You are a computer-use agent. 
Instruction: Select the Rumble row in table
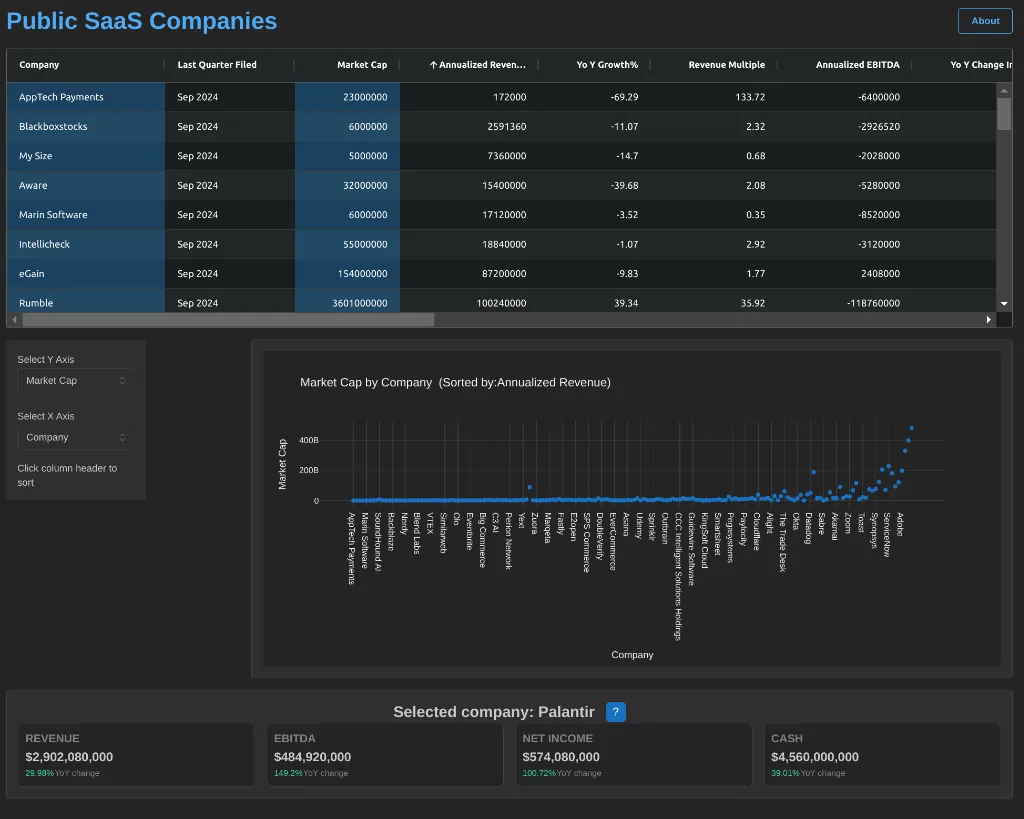click(36, 303)
